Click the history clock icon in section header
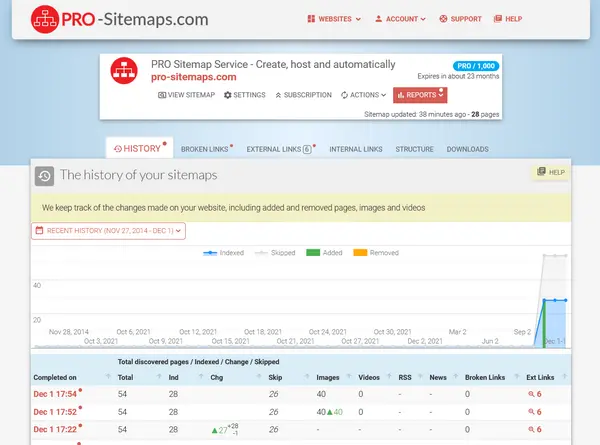 (44, 176)
